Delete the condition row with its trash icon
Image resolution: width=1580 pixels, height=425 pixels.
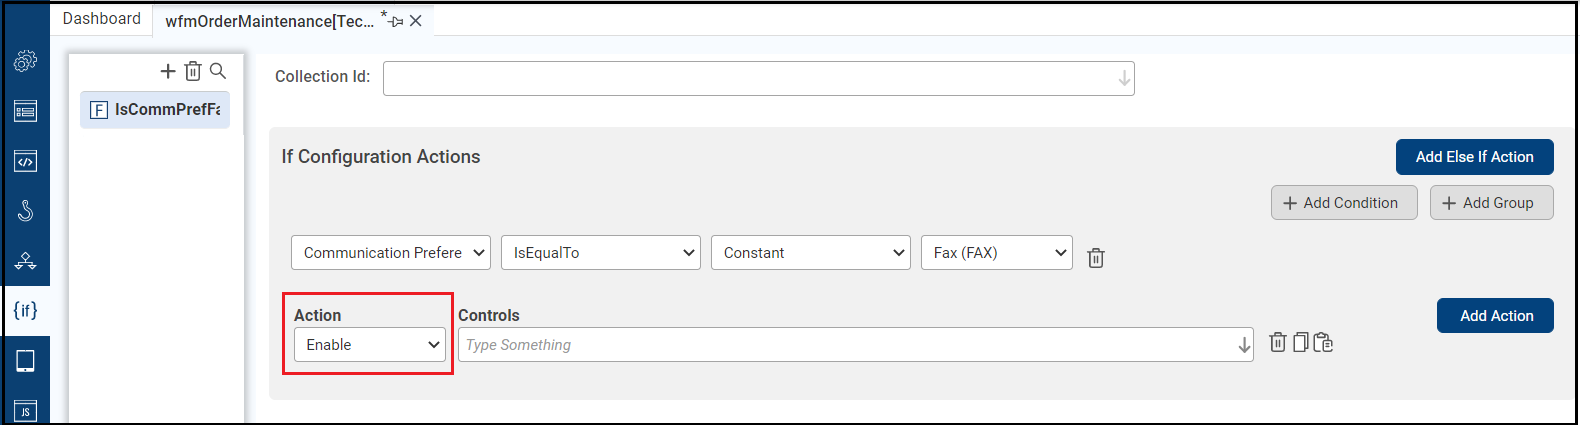[1096, 258]
